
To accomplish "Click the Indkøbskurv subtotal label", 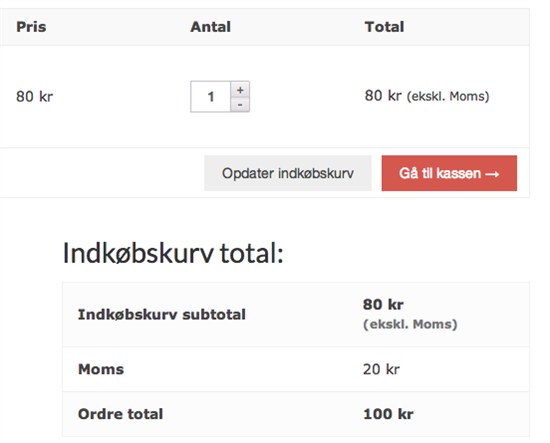I will point(162,314).
